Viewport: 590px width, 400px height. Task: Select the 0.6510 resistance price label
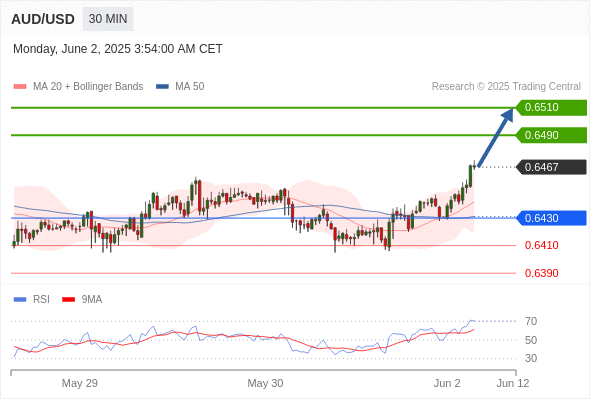(551, 108)
